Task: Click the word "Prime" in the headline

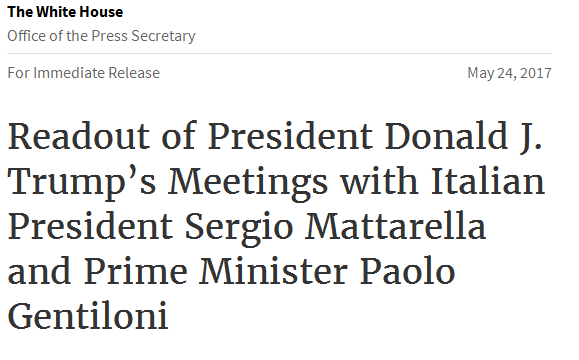Action: (136, 271)
